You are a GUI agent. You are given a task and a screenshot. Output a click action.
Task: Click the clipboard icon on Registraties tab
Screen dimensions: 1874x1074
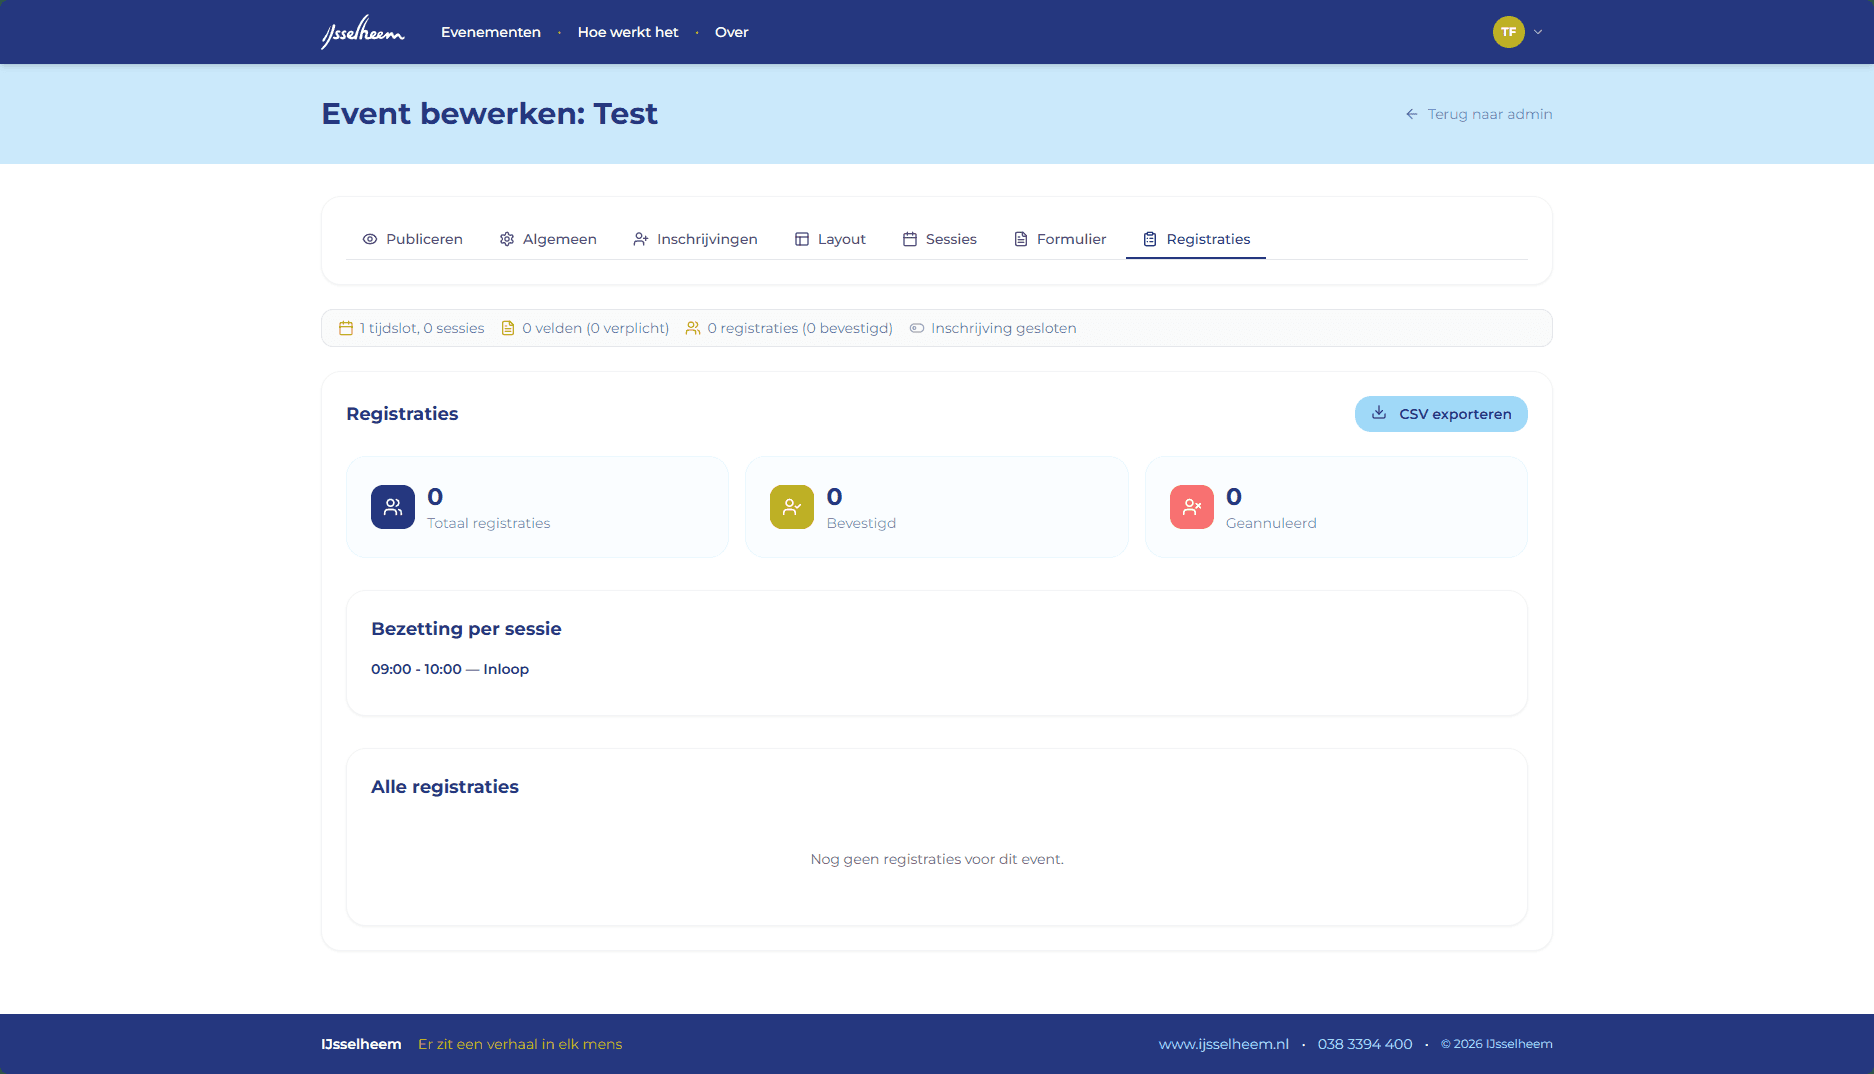tap(1150, 239)
